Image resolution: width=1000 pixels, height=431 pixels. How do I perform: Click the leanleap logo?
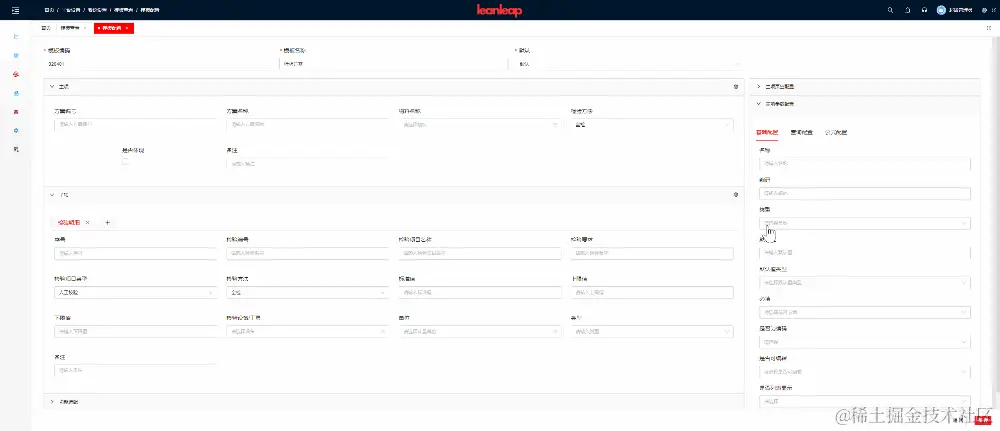[x=499, y=10]
